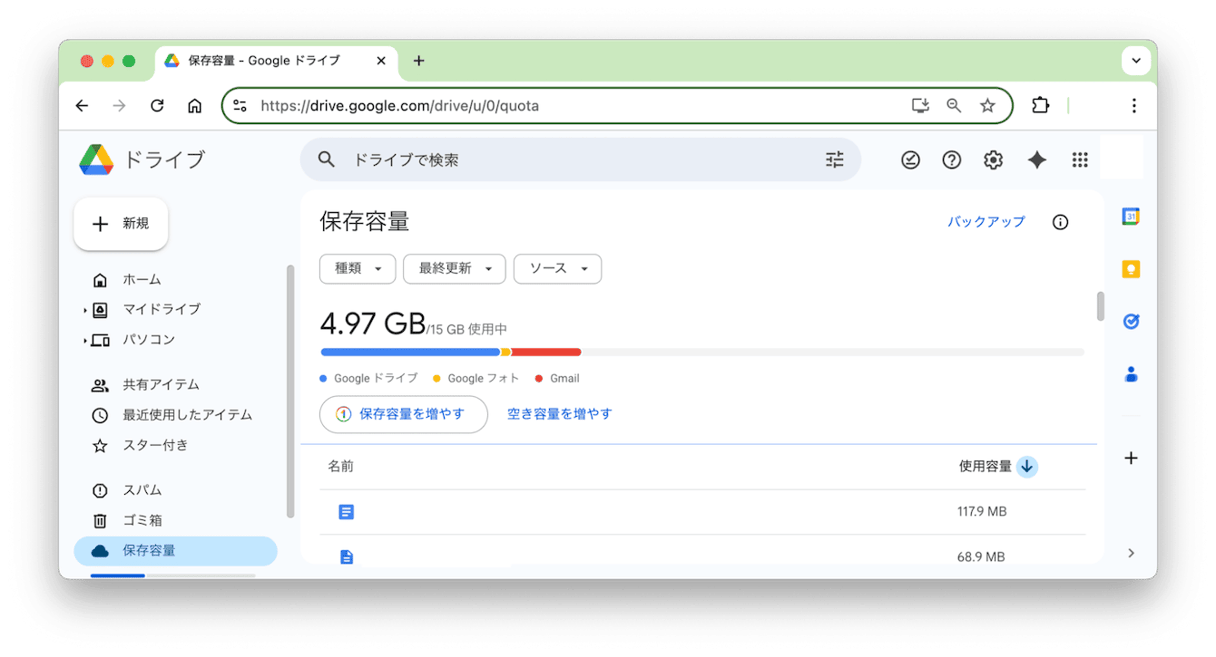The width and height of the screenshot is (1216, 657).
Task: Click the 新規 button
Action: click(121, 224)
